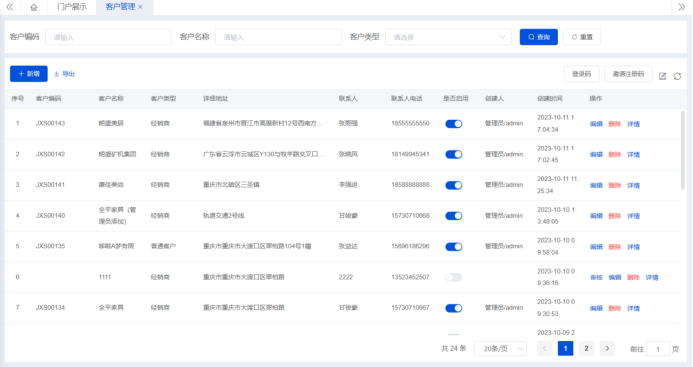Click 编辑 for row JXS00141
The height and width of the screenshot is (367, 693).
tap(596, 186)
